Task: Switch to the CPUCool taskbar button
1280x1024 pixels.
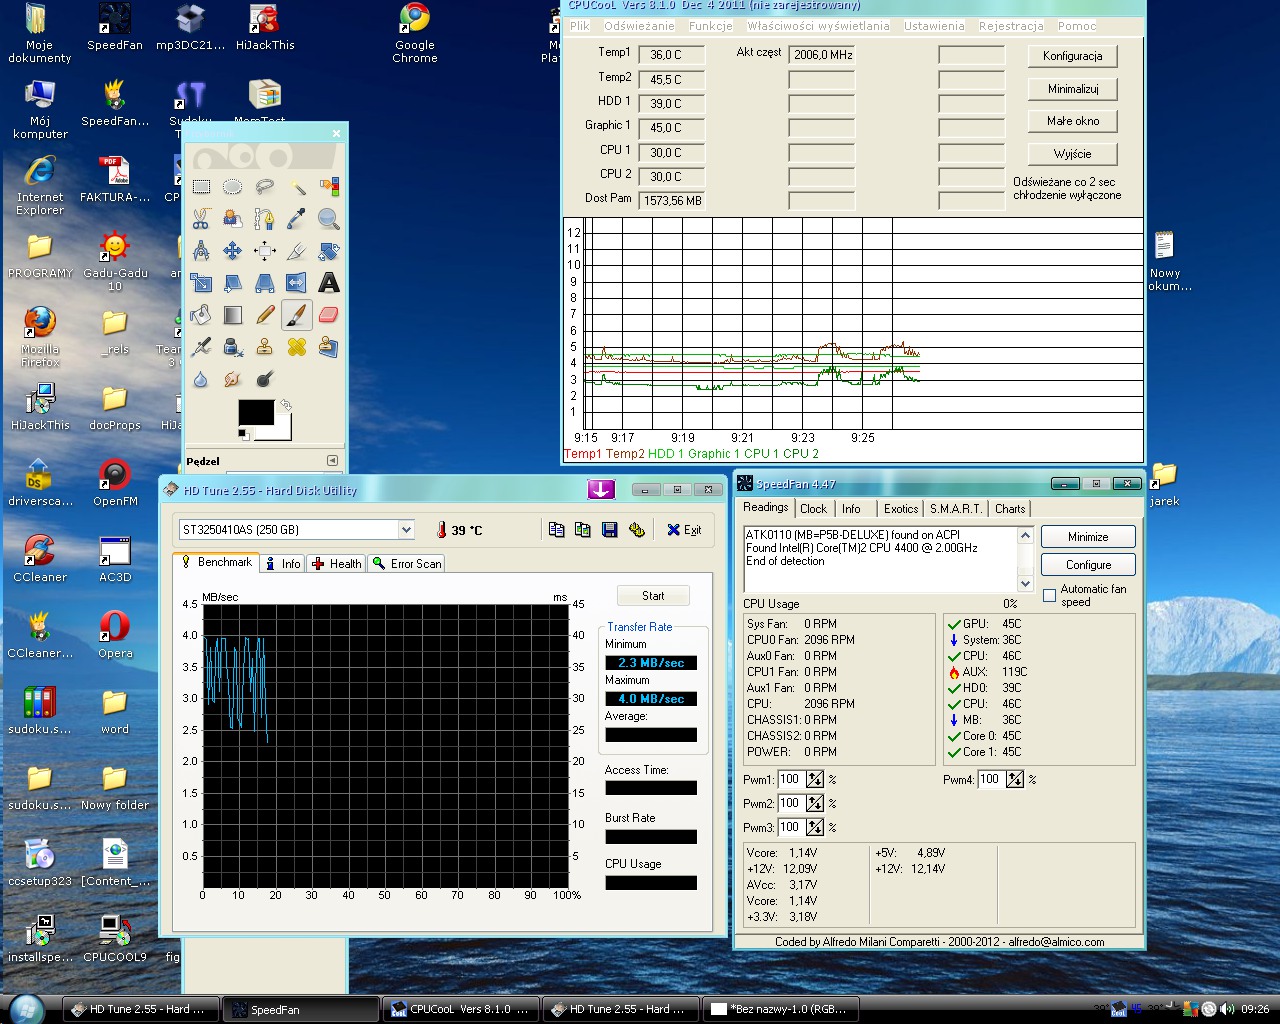Action: pos(460,1010)
